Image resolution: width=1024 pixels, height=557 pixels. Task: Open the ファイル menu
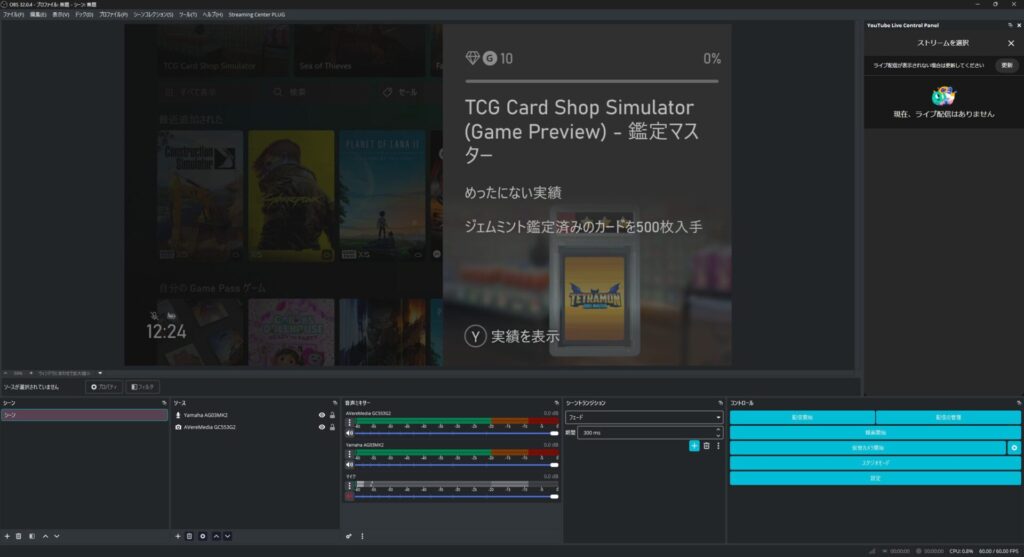click(x=13, y=15)
